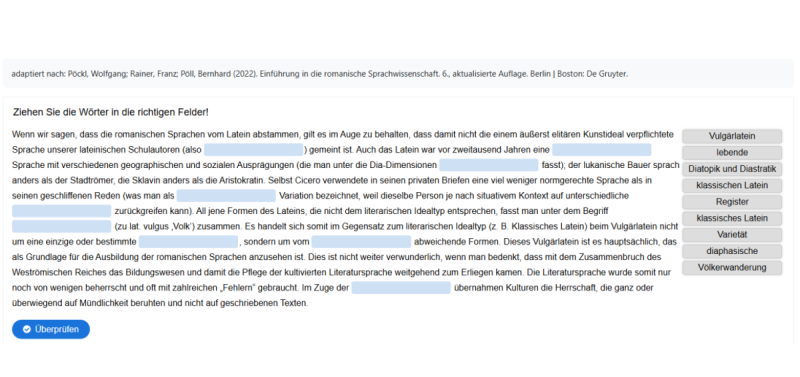Choose the klassischen Latein word tile
Screen dimensions: 800x377
click(x=732, y=185)
